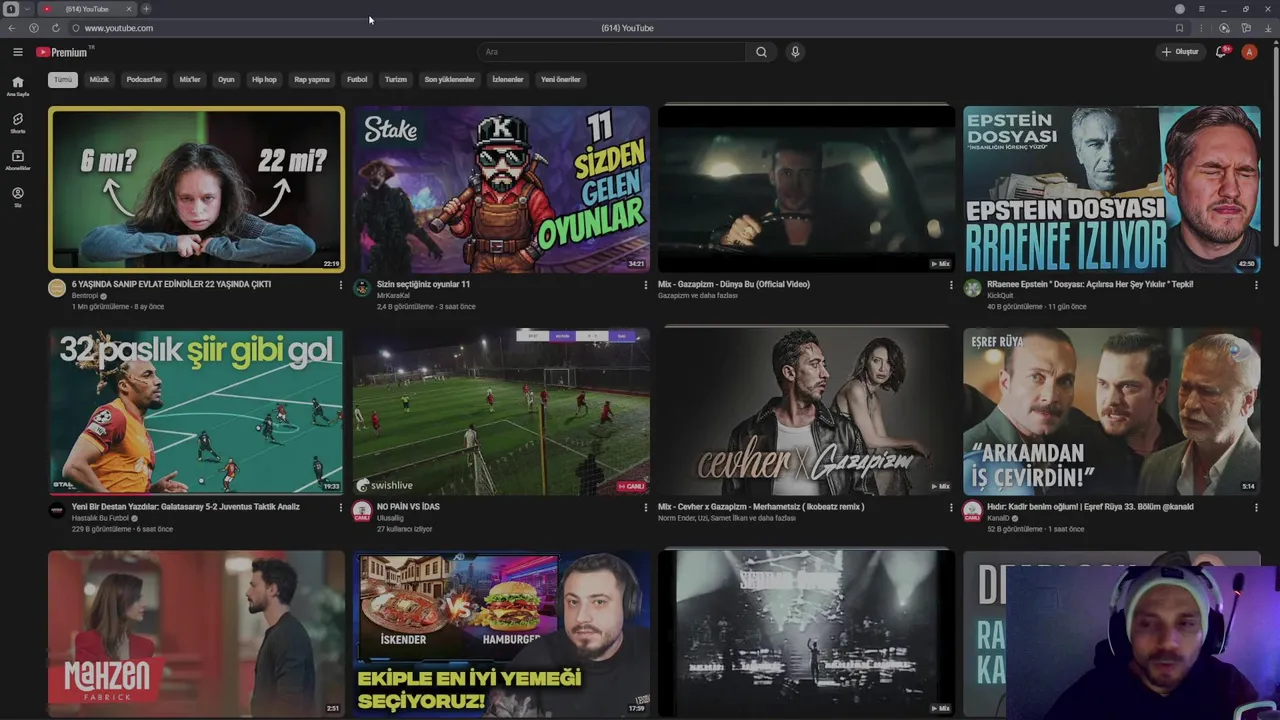Select the Son yüklenenler chip
The image size is (1280, 720).
pyautogui.click(x=449, y=79)
